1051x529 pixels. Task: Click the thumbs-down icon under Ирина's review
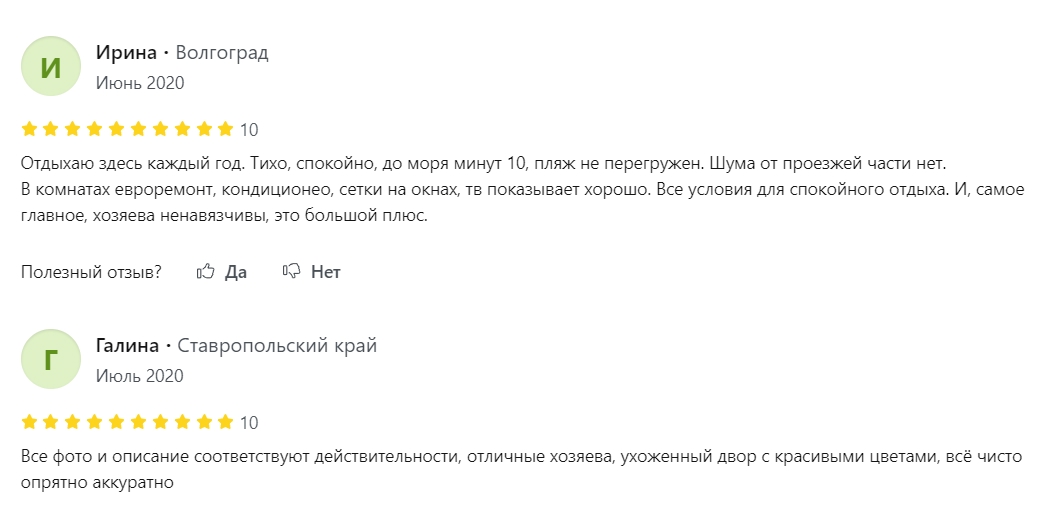tap(292, 272)
